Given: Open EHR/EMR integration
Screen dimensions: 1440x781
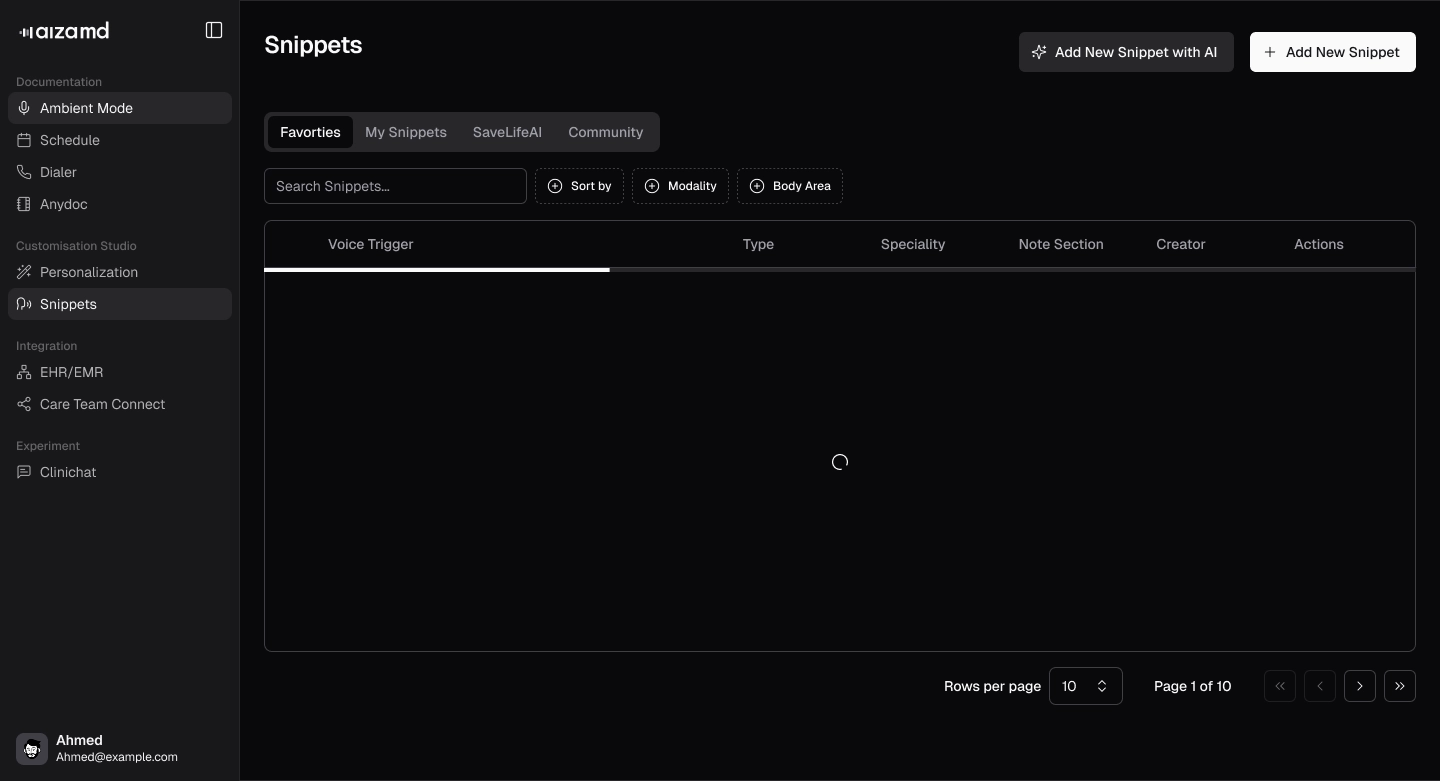Looking at the screenshot, I should pyautogui.click(x=120, y=372).
